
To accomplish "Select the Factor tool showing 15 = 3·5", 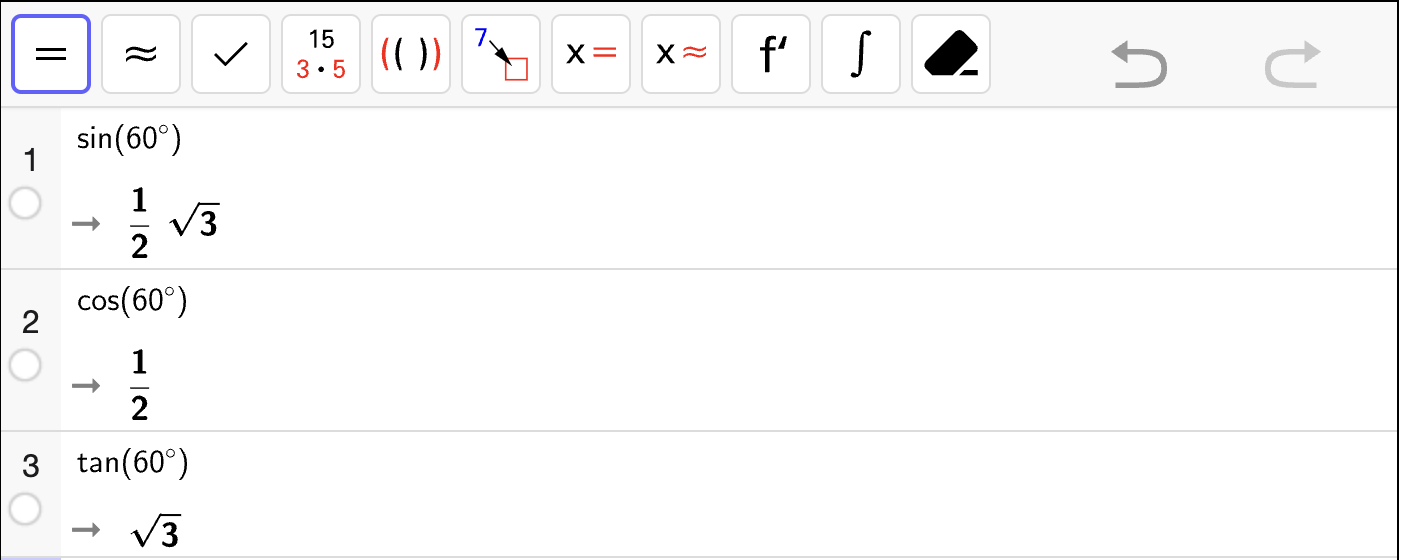I will tap(321, 54).
